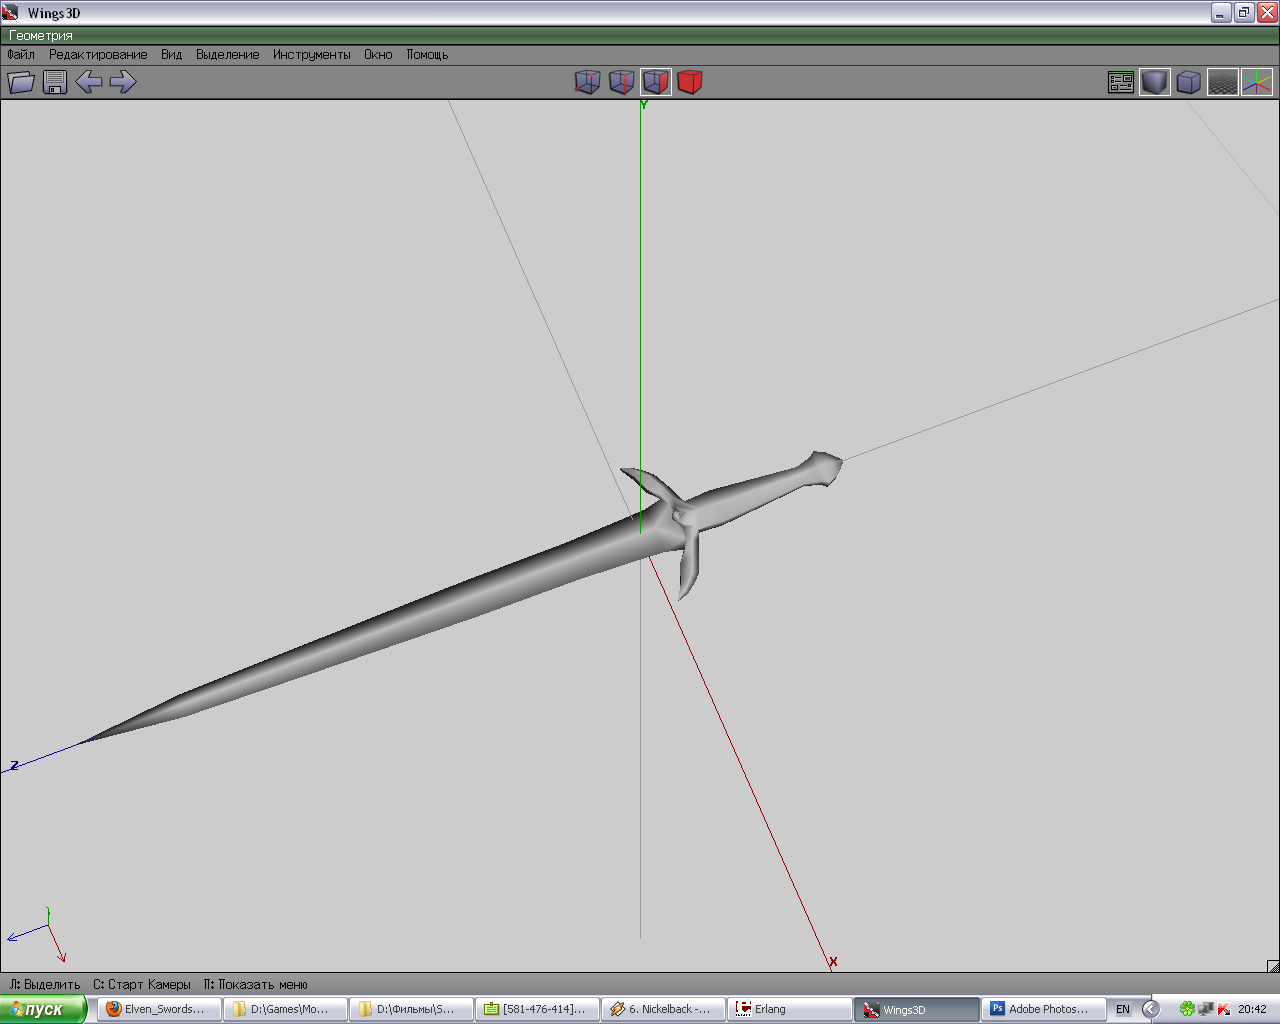The image size is (1280, 1024).
Task: Switch to Erlang taskbar button
Action: (x=789, y=1009)
